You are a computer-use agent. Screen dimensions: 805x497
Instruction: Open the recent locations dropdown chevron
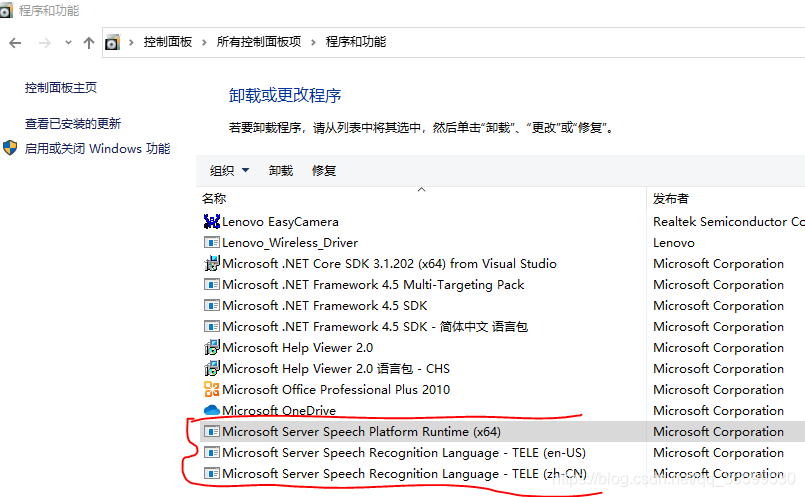point(68,43)
